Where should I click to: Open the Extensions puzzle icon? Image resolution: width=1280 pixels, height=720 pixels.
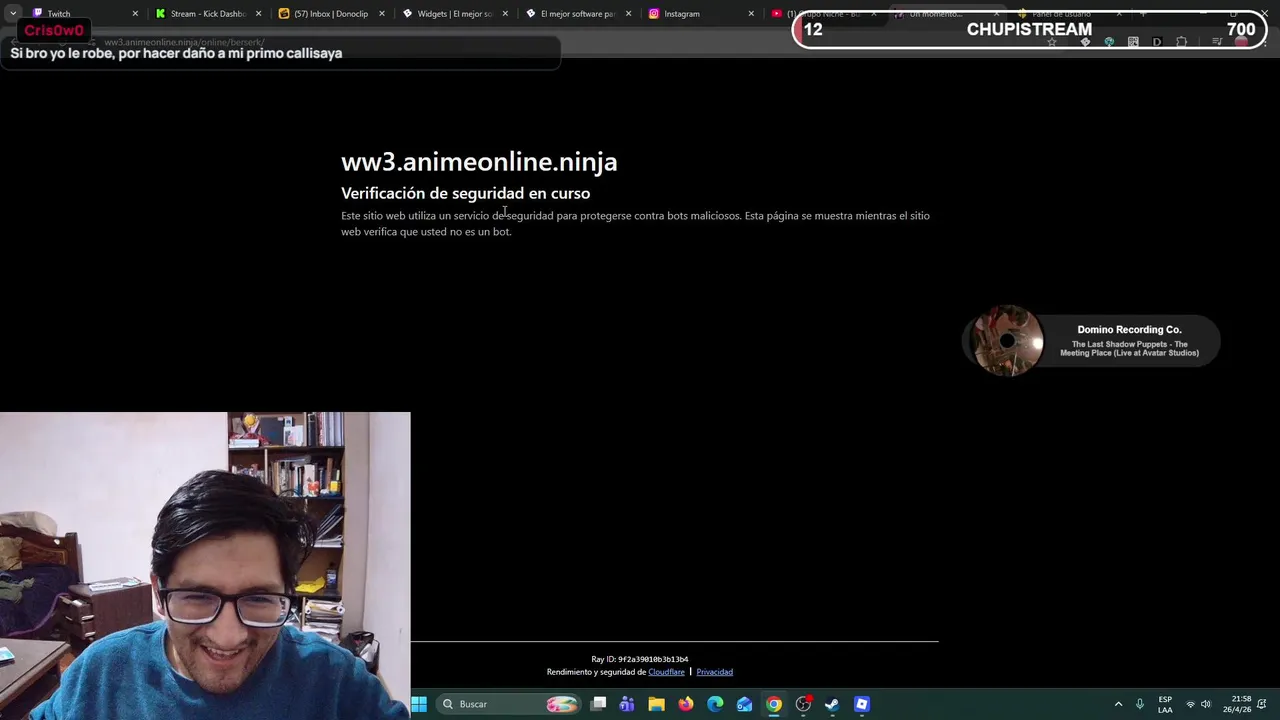point(1182,42)
